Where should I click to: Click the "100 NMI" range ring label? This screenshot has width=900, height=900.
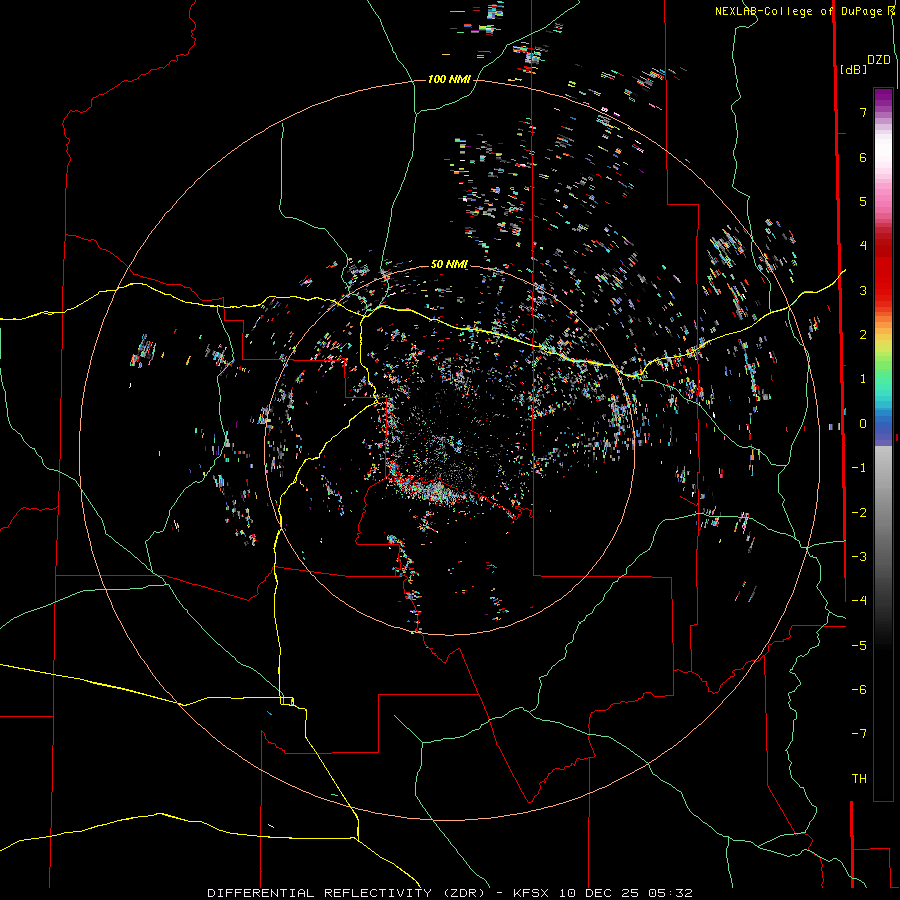point(449,79)
